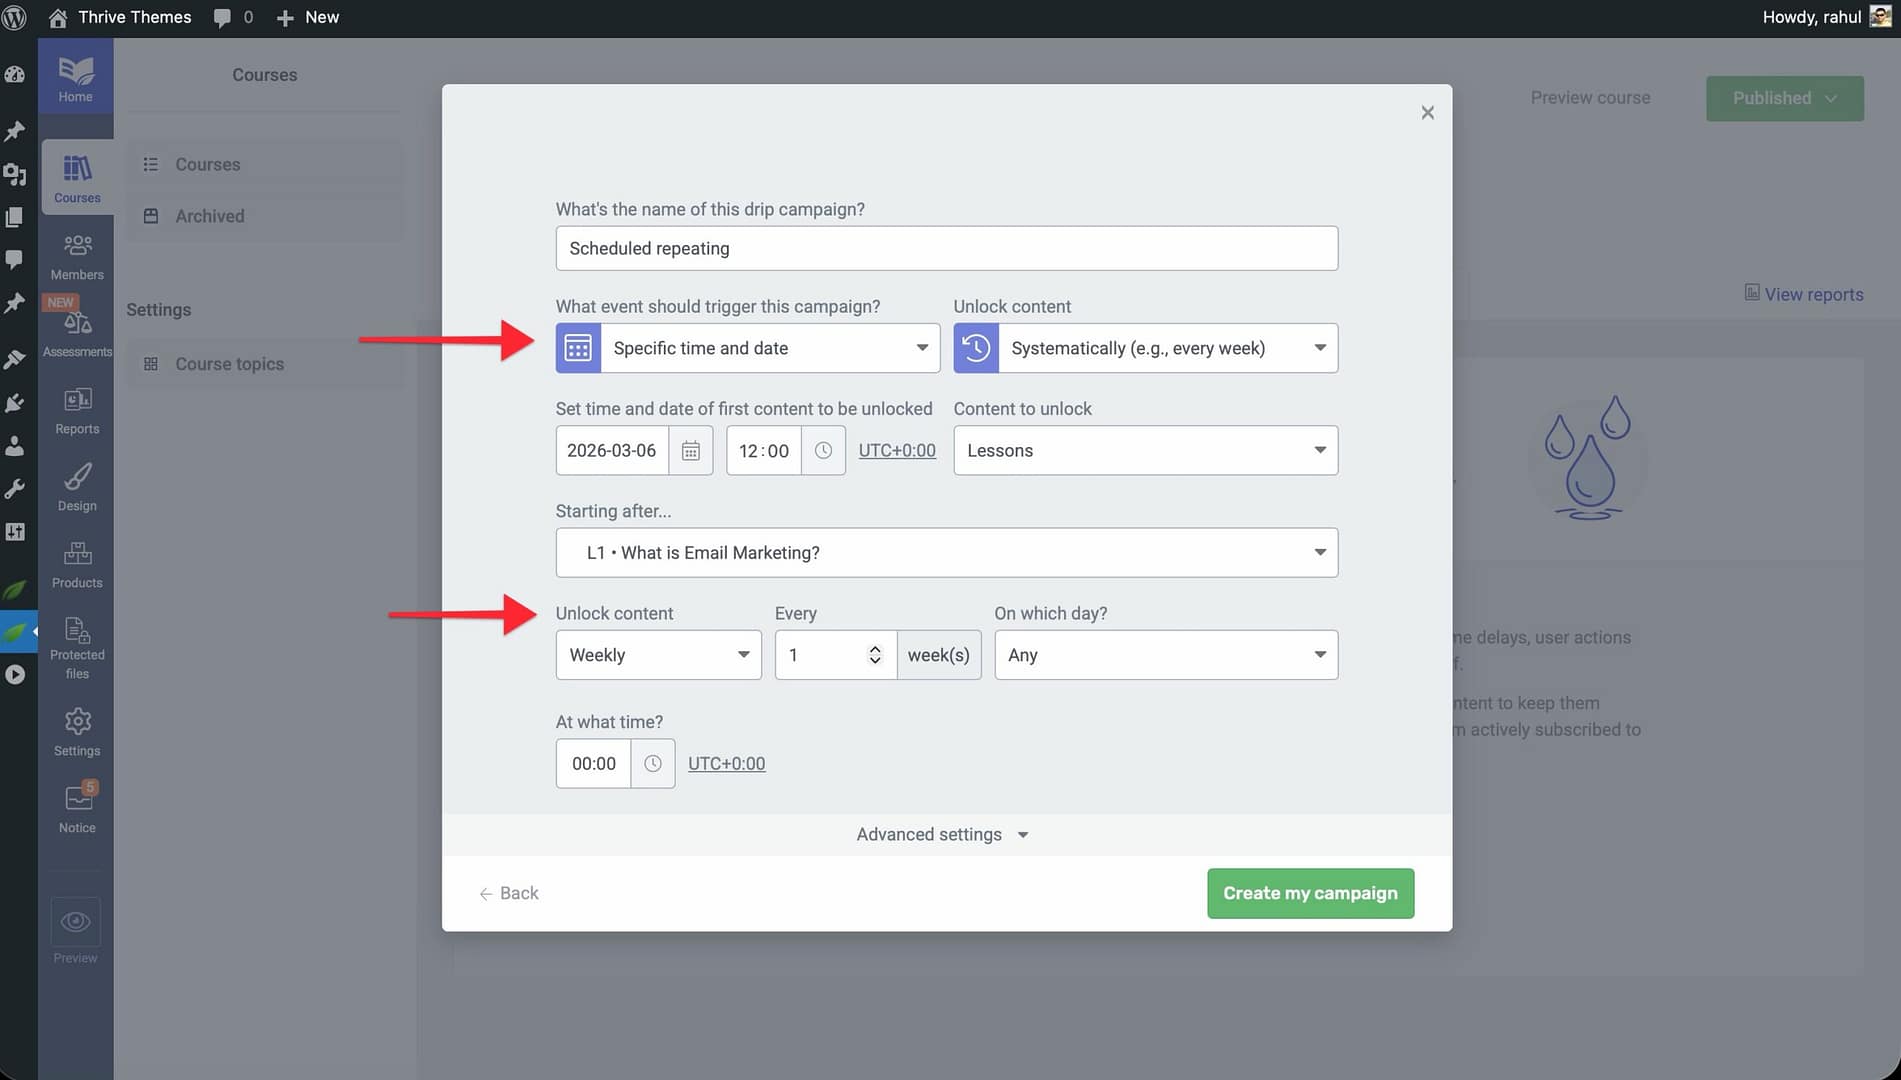Expand the Advanced settings section
This screenshot has height=1080, width=1901.
coord(941,835)
